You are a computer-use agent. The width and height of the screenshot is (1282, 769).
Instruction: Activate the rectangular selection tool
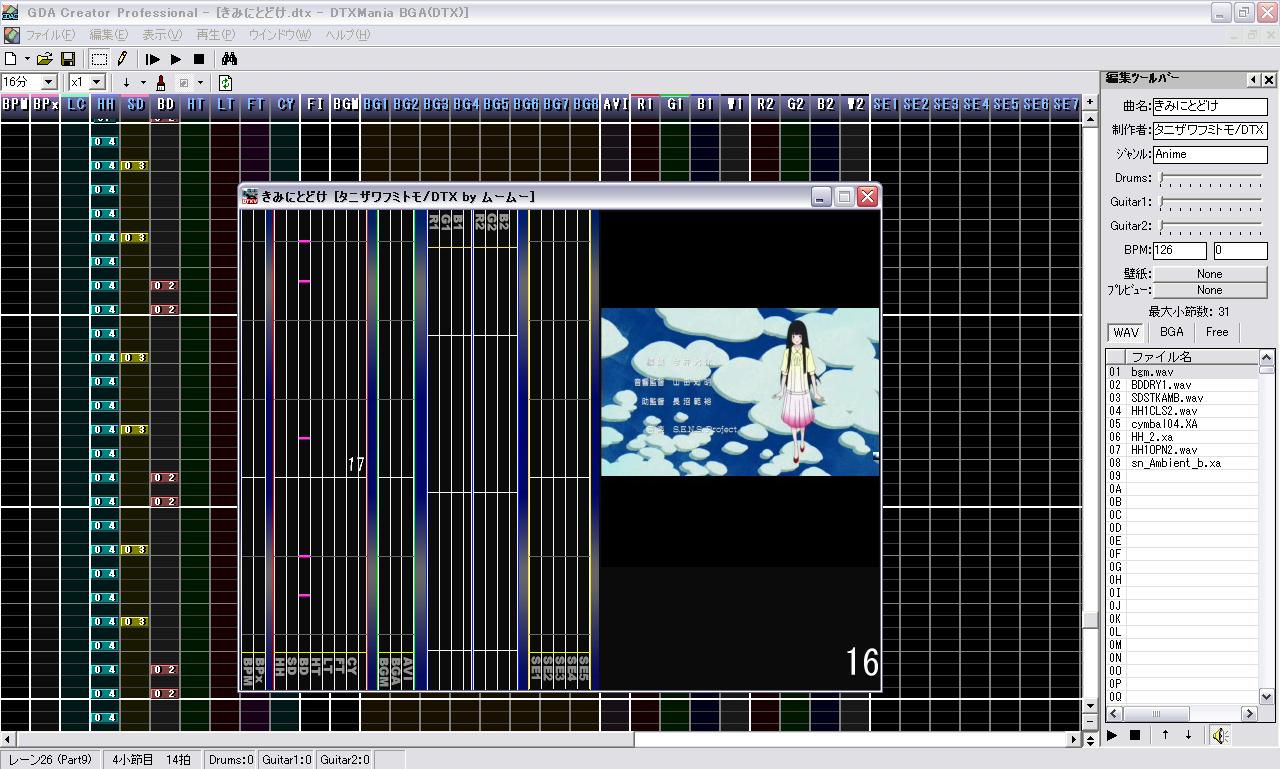point(99,59)
